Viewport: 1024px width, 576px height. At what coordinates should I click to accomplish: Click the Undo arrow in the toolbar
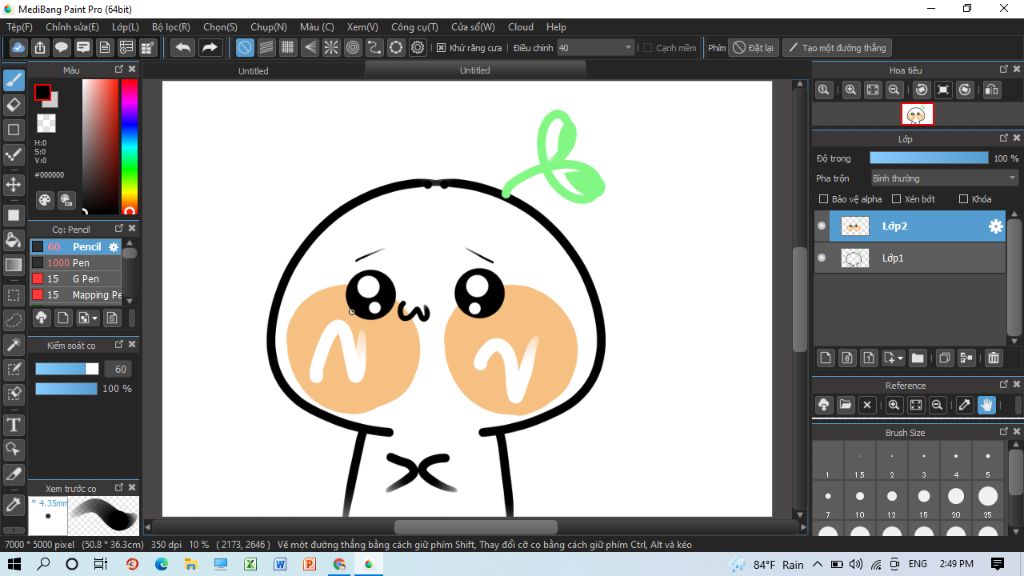[x=182, y=47]
